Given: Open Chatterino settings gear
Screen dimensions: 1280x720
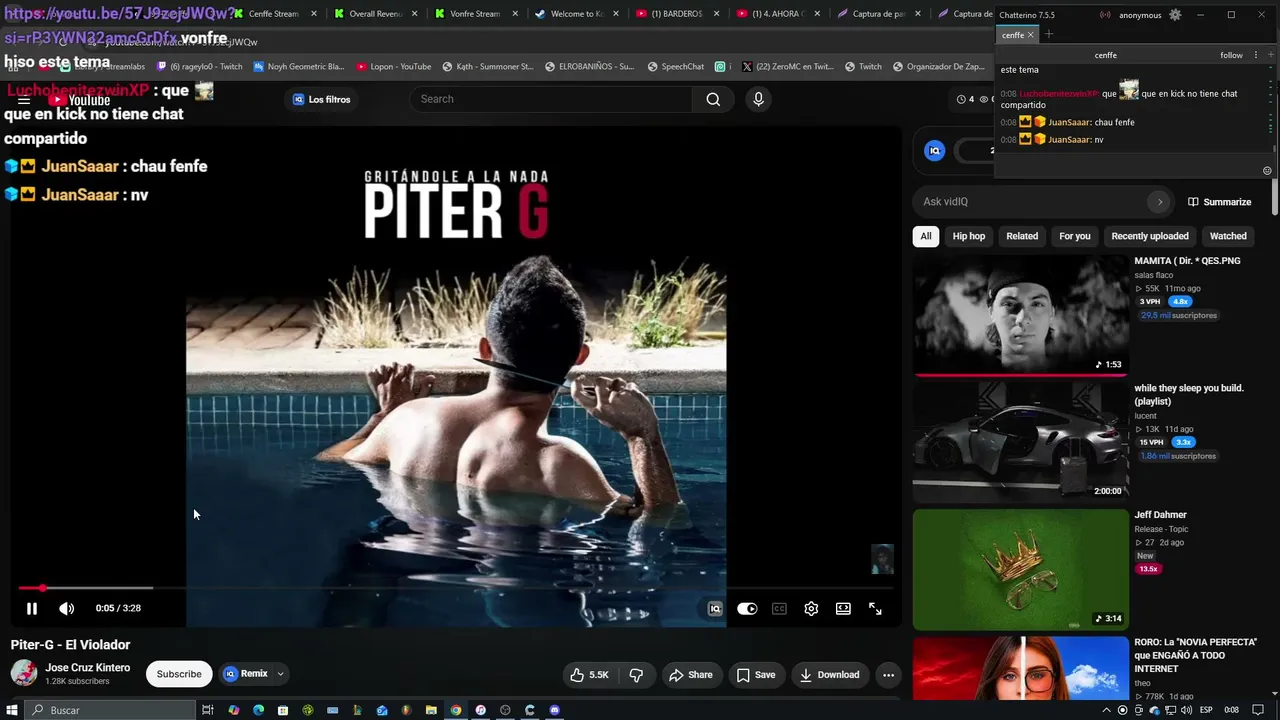Looking at the screenshot, I should tap(1175, 15).
